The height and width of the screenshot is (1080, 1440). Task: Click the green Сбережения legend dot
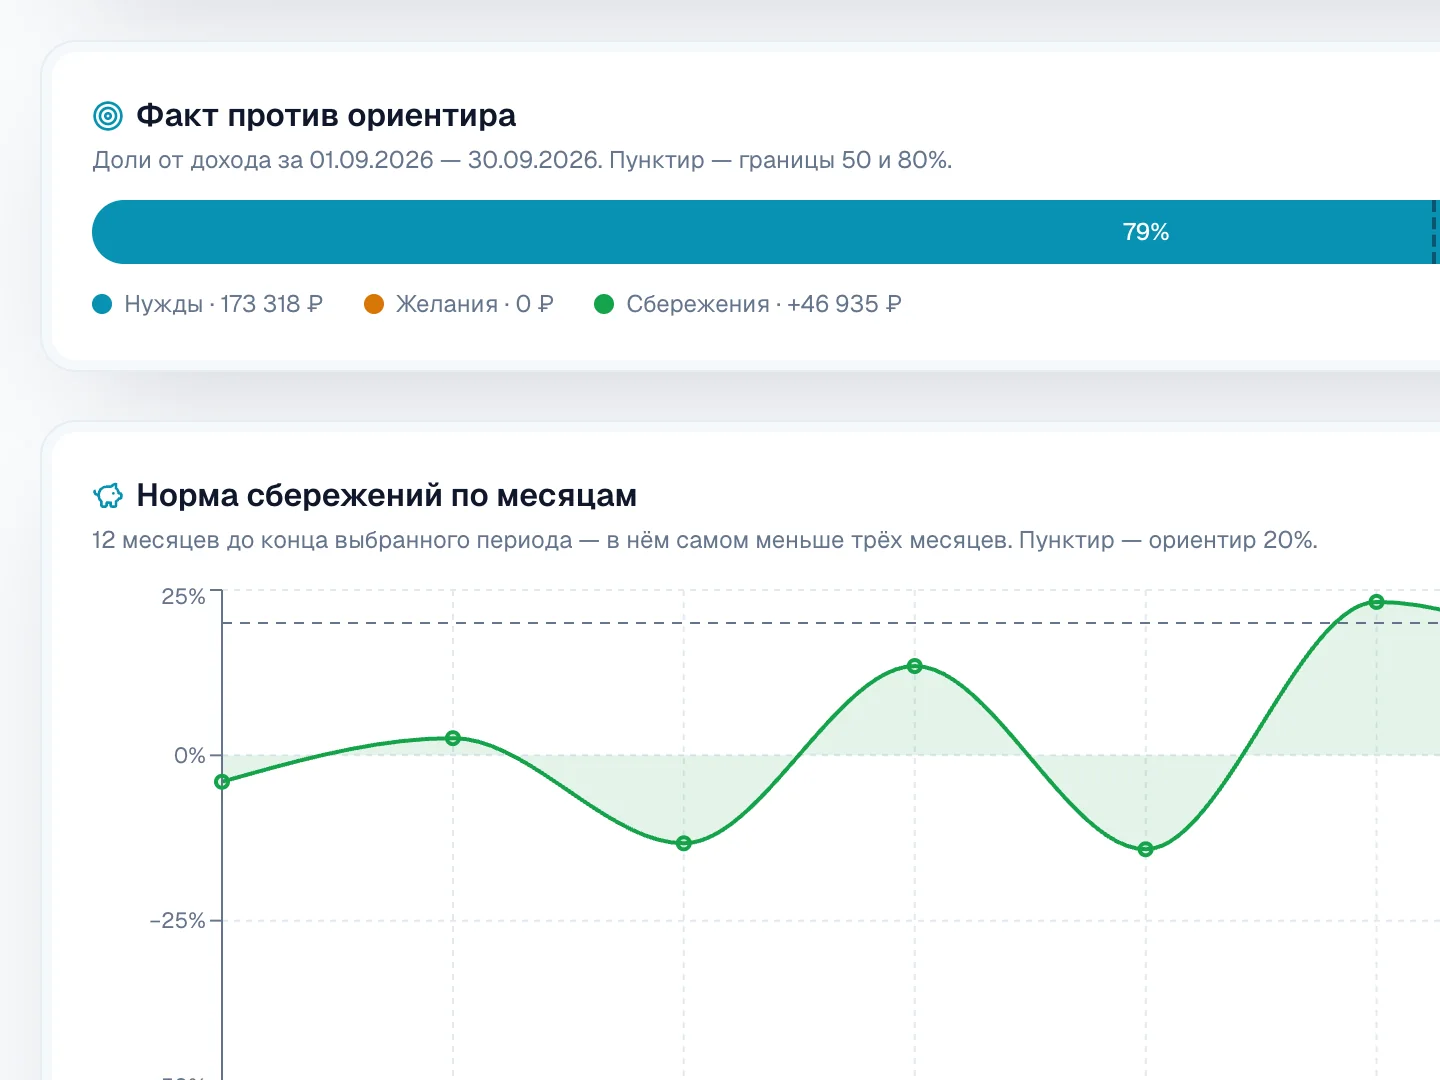coord(604,304)
